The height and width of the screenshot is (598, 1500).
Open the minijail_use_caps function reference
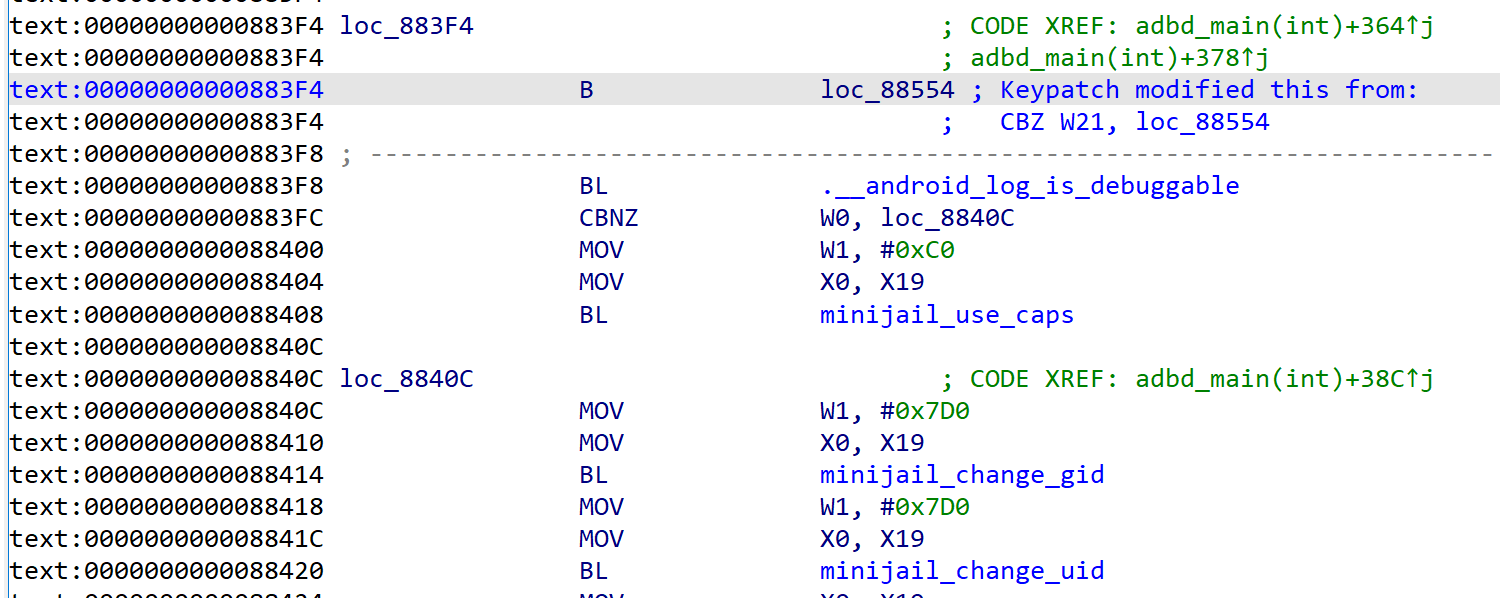click(947, 315)
